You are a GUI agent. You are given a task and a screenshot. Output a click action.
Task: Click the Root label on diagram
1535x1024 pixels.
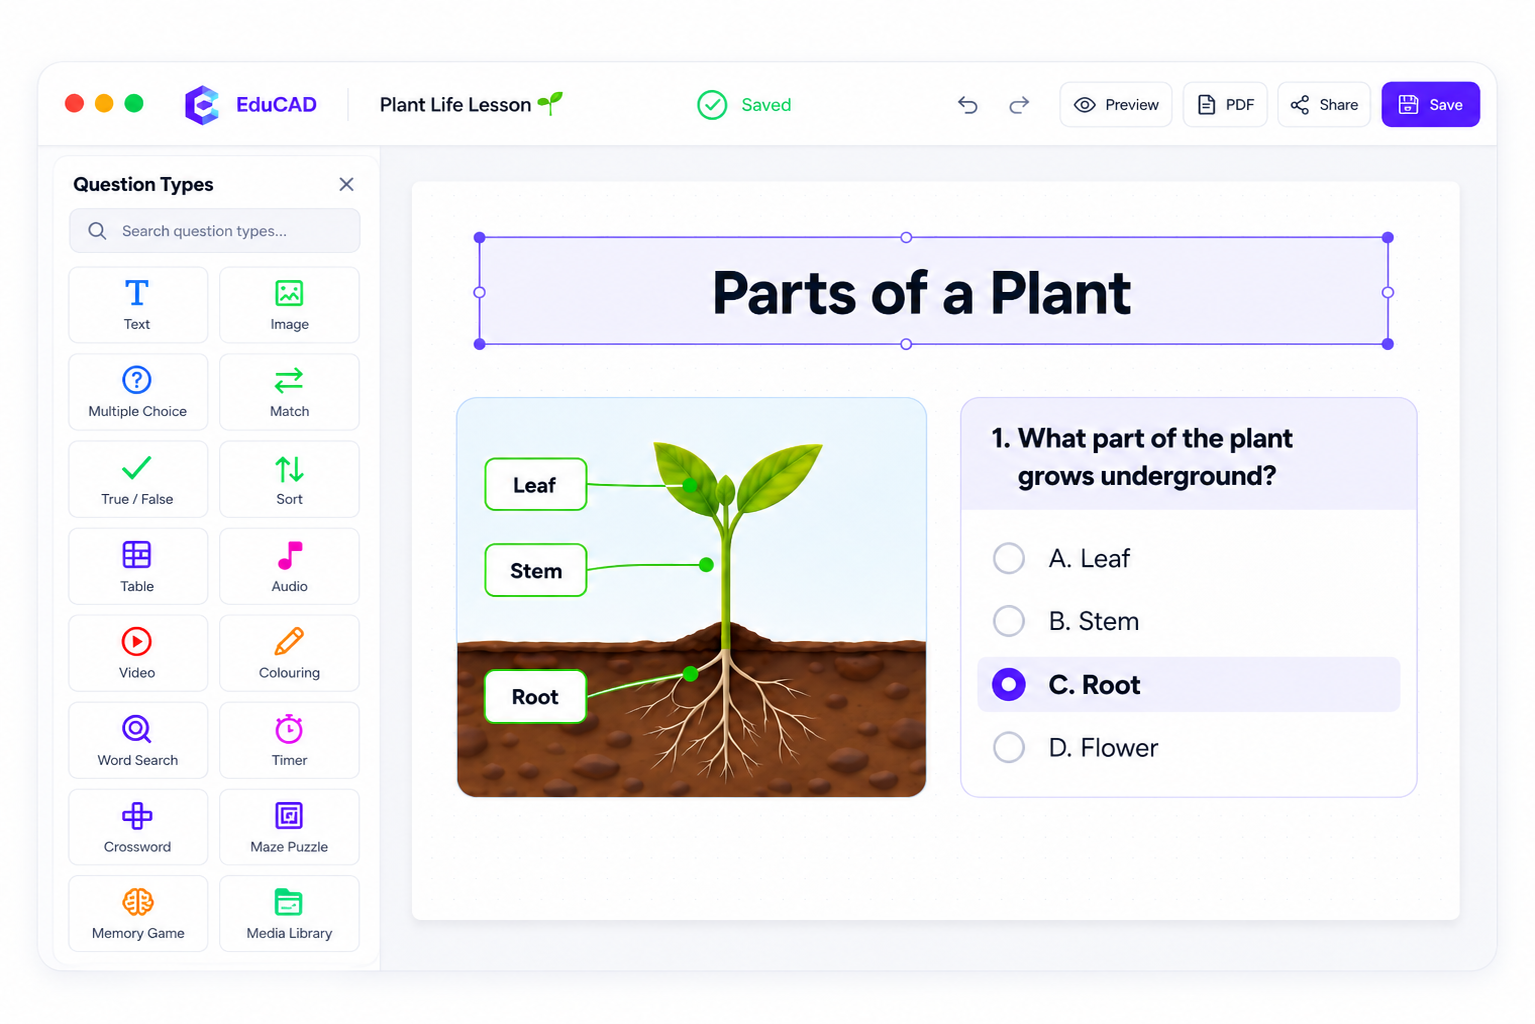click(x=536, y=697)
